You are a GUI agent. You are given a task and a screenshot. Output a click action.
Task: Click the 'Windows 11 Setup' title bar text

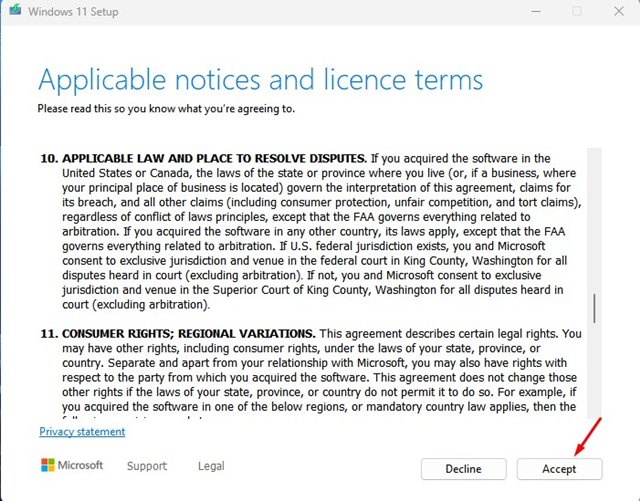coord(76,11)
